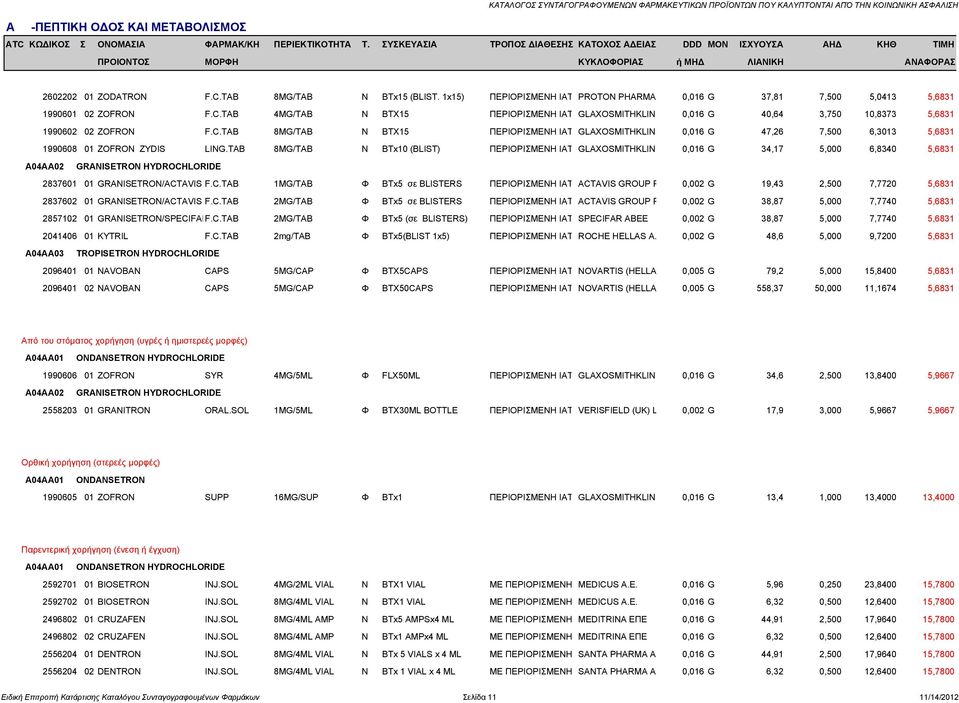Click the KYTRIL product name
959x703 pixels.
click(x=113, y=236)
